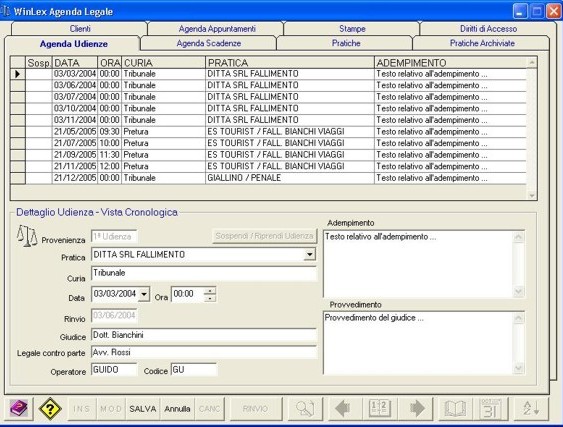Click the Curia input field
The height and width of the screenshot is (427, 563).
204,273
